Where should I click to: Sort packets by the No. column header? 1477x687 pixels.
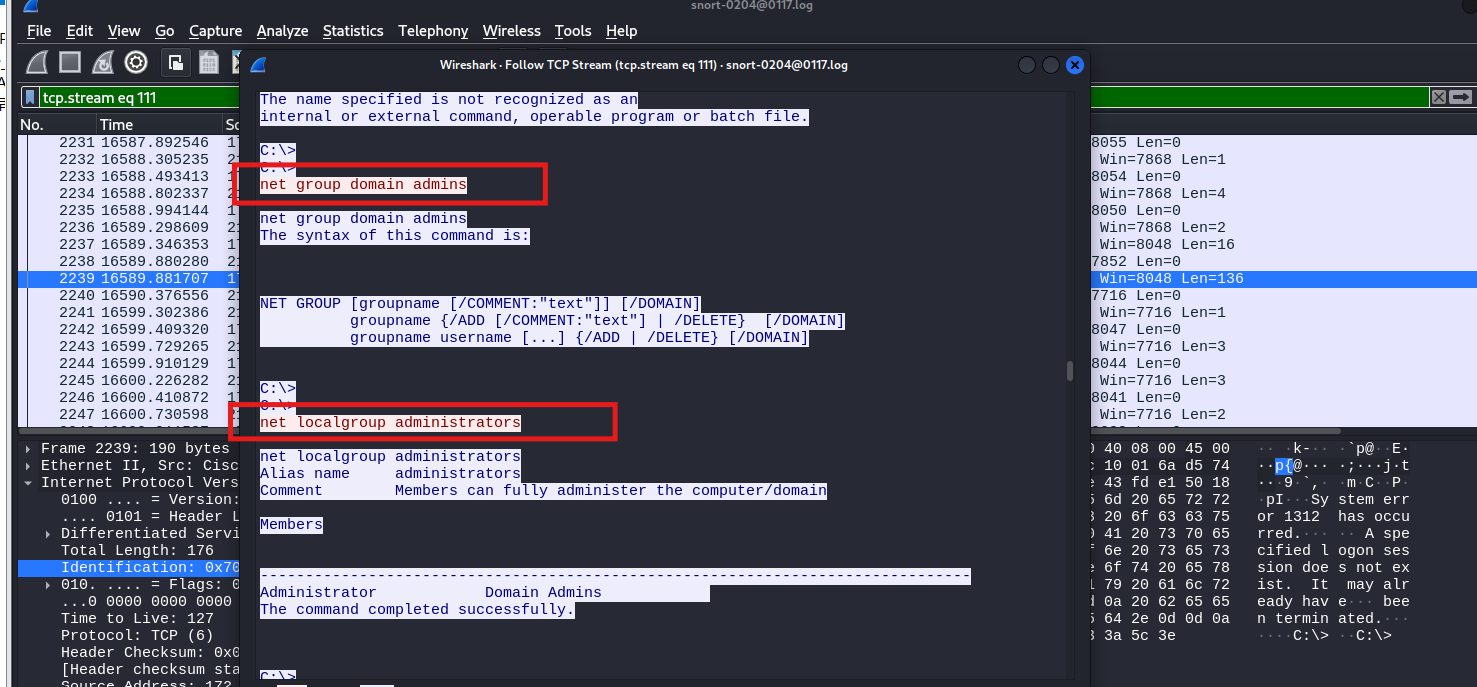[57, 125]
